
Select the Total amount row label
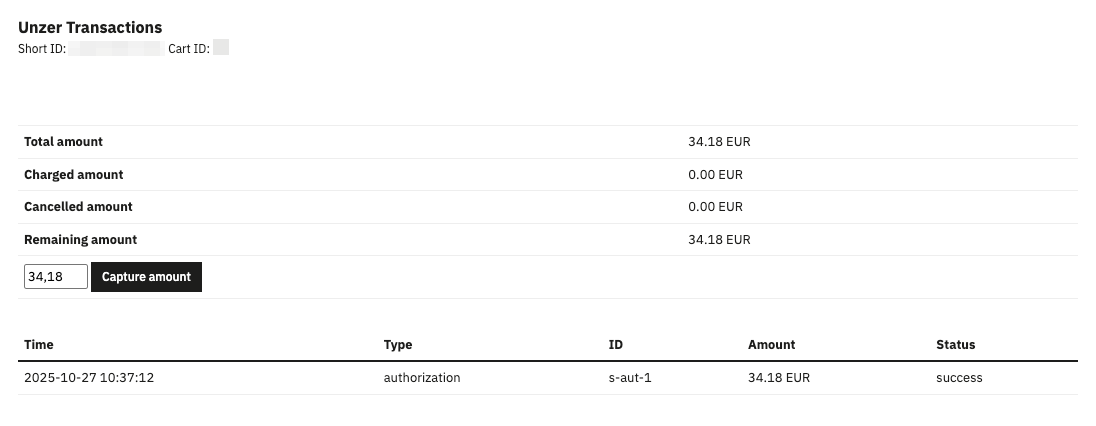click(63, 142)
